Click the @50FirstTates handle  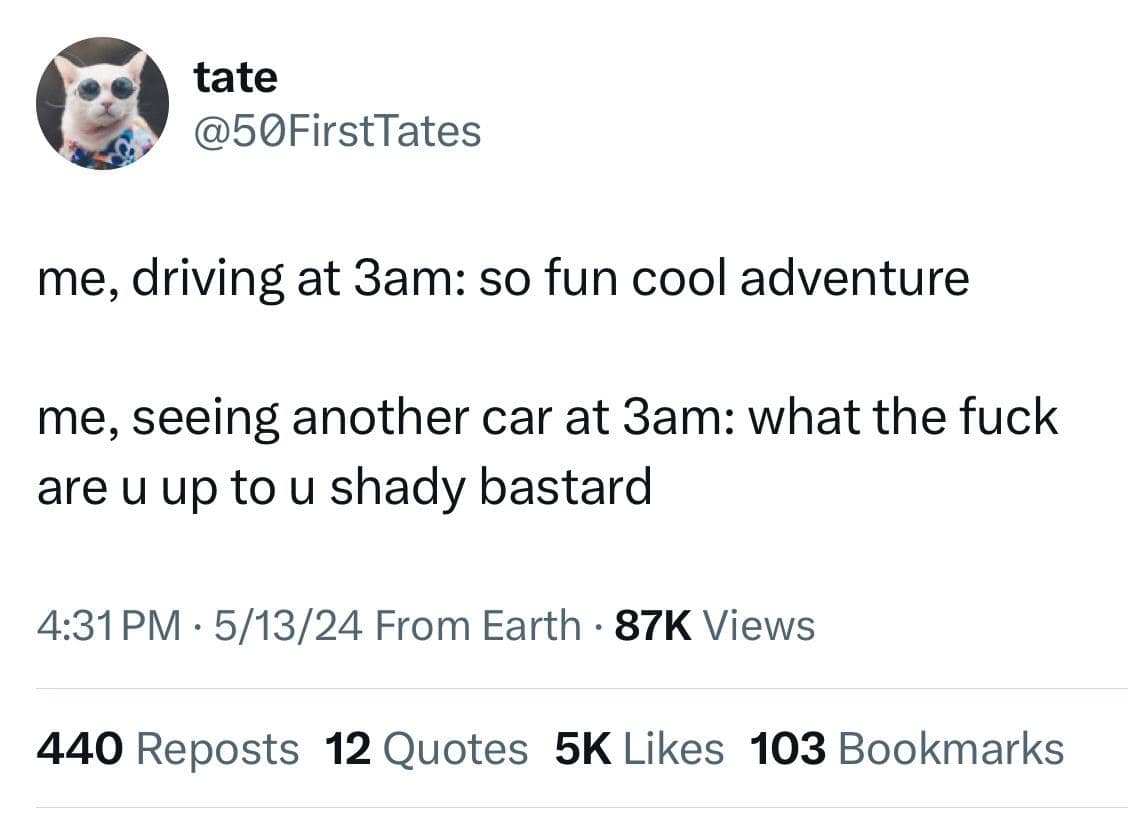(x=338, y=131)
